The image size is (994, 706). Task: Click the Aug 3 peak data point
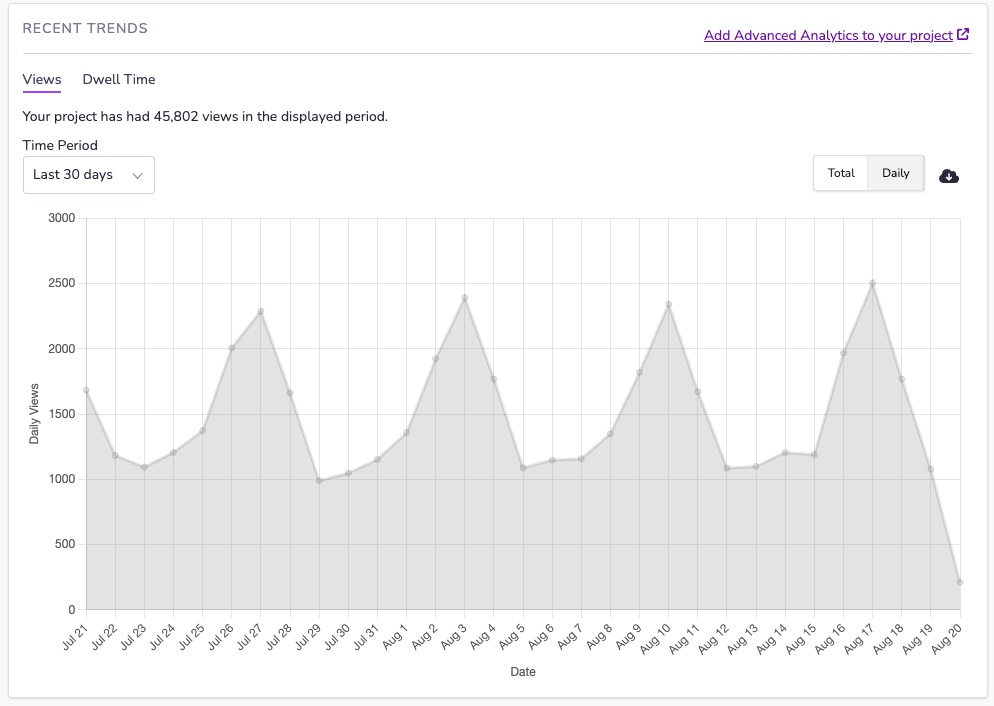pos(465,298)
